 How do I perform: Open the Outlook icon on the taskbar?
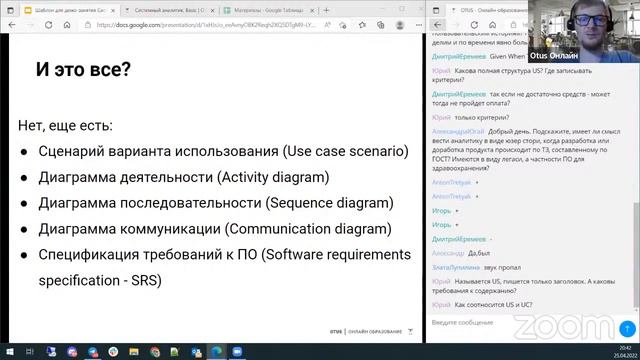[196, 352]
